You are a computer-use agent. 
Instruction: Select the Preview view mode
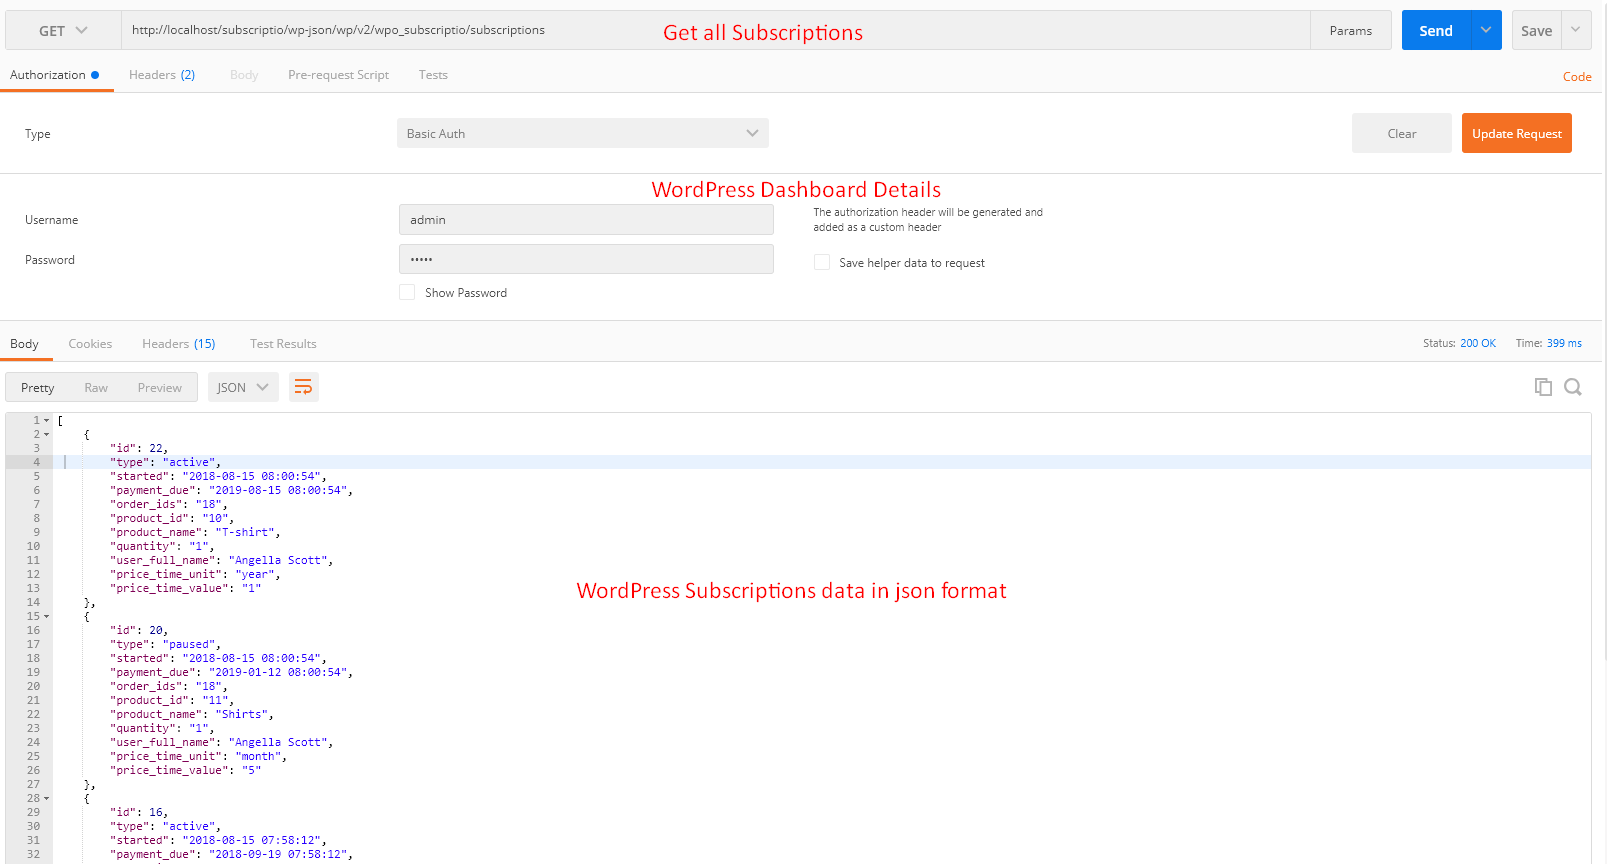[x=160, y=387]
